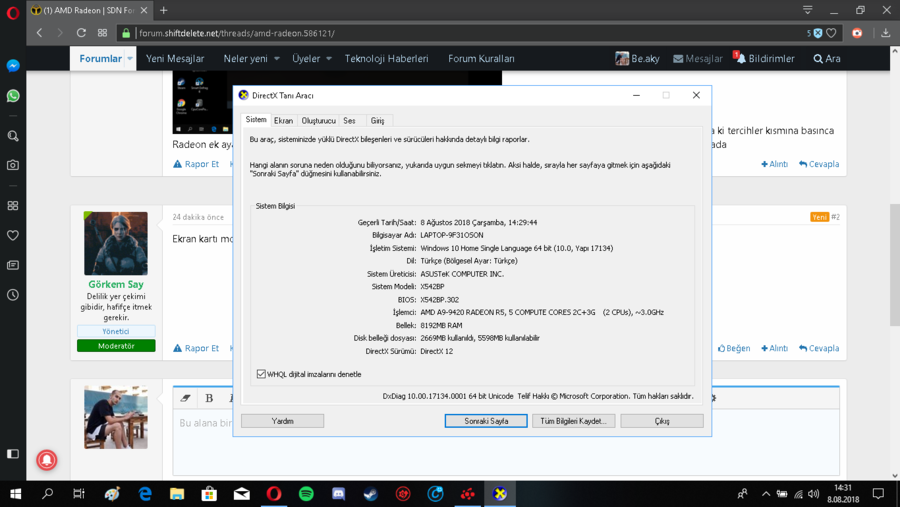
Task: Open Bildirimler notifications link
Action: pos(765,59)
